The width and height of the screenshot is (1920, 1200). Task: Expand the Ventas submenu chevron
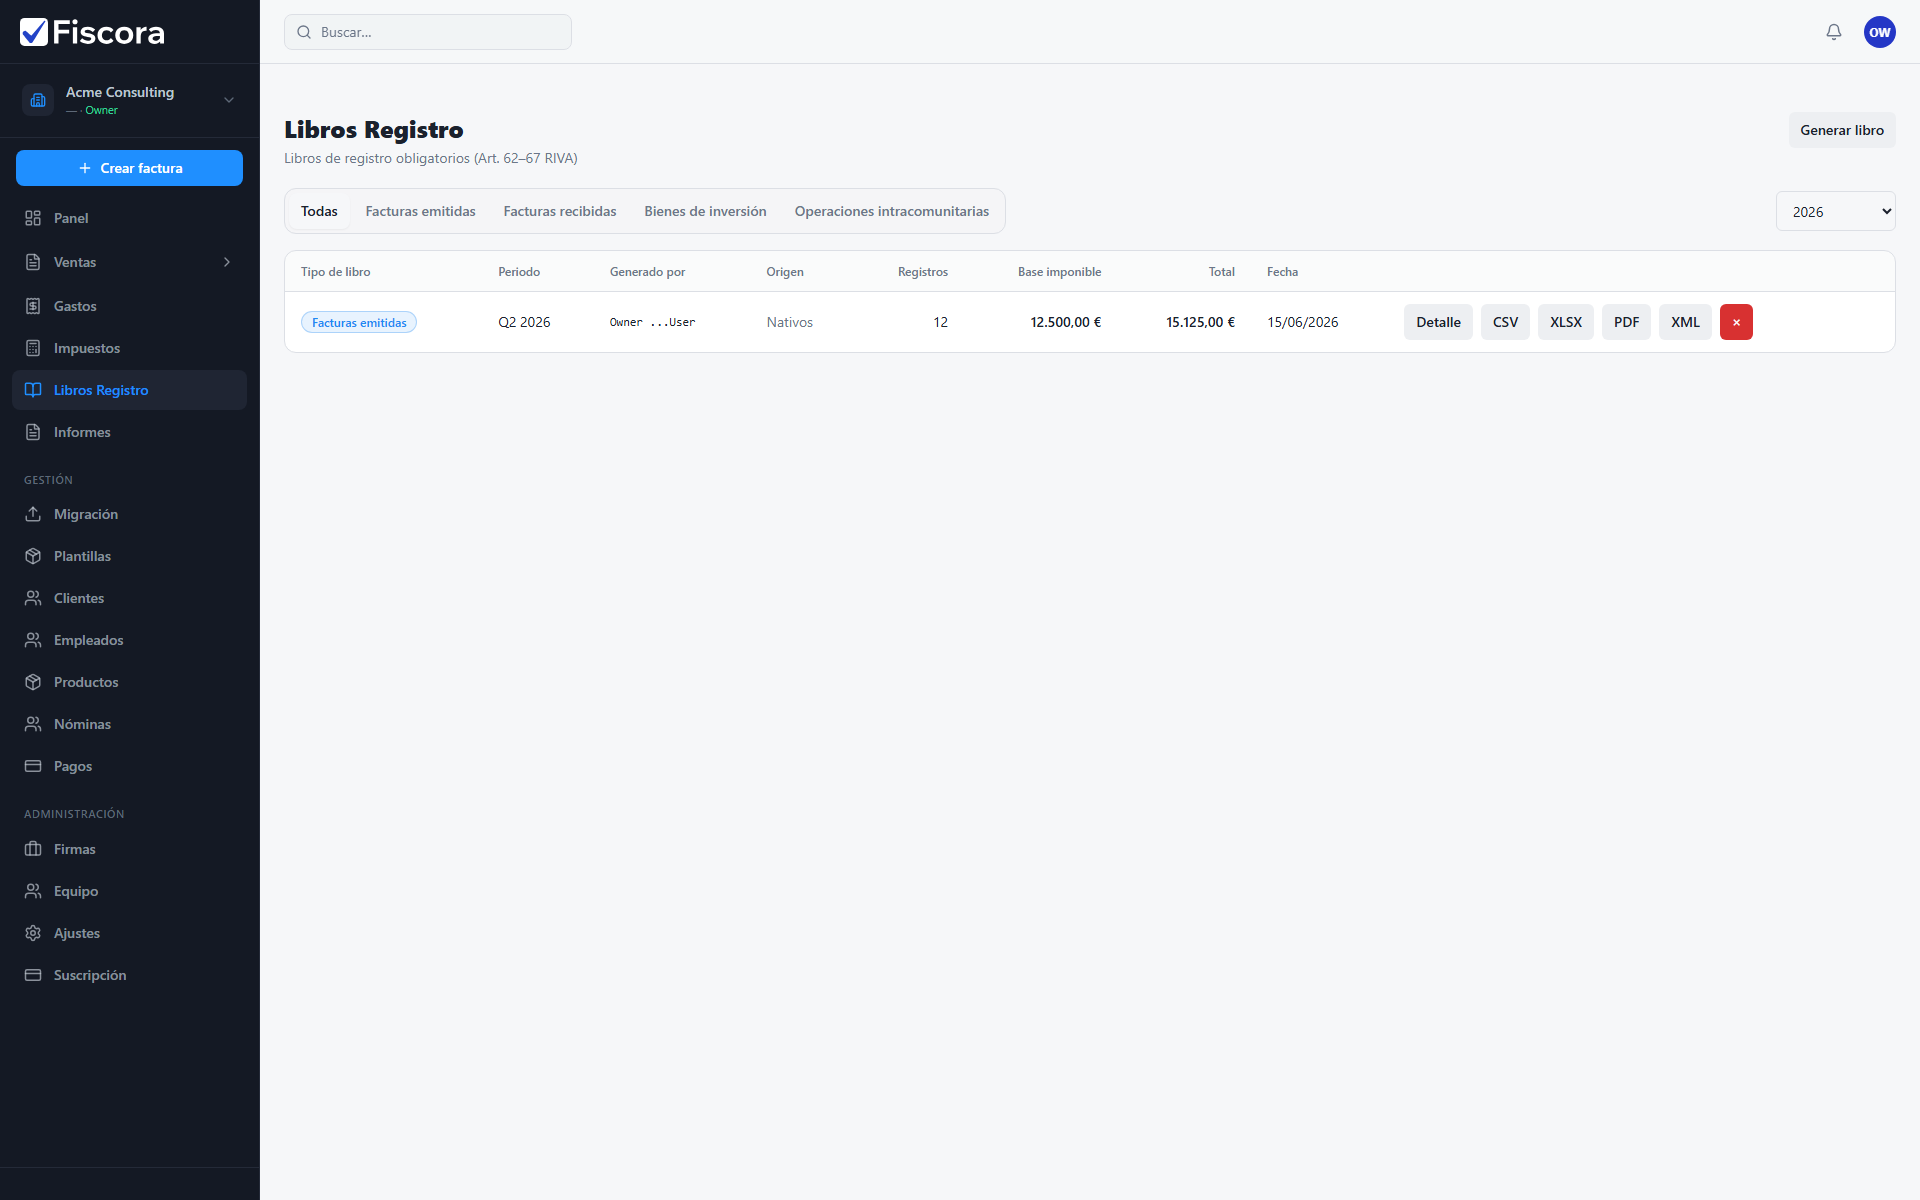227,262
